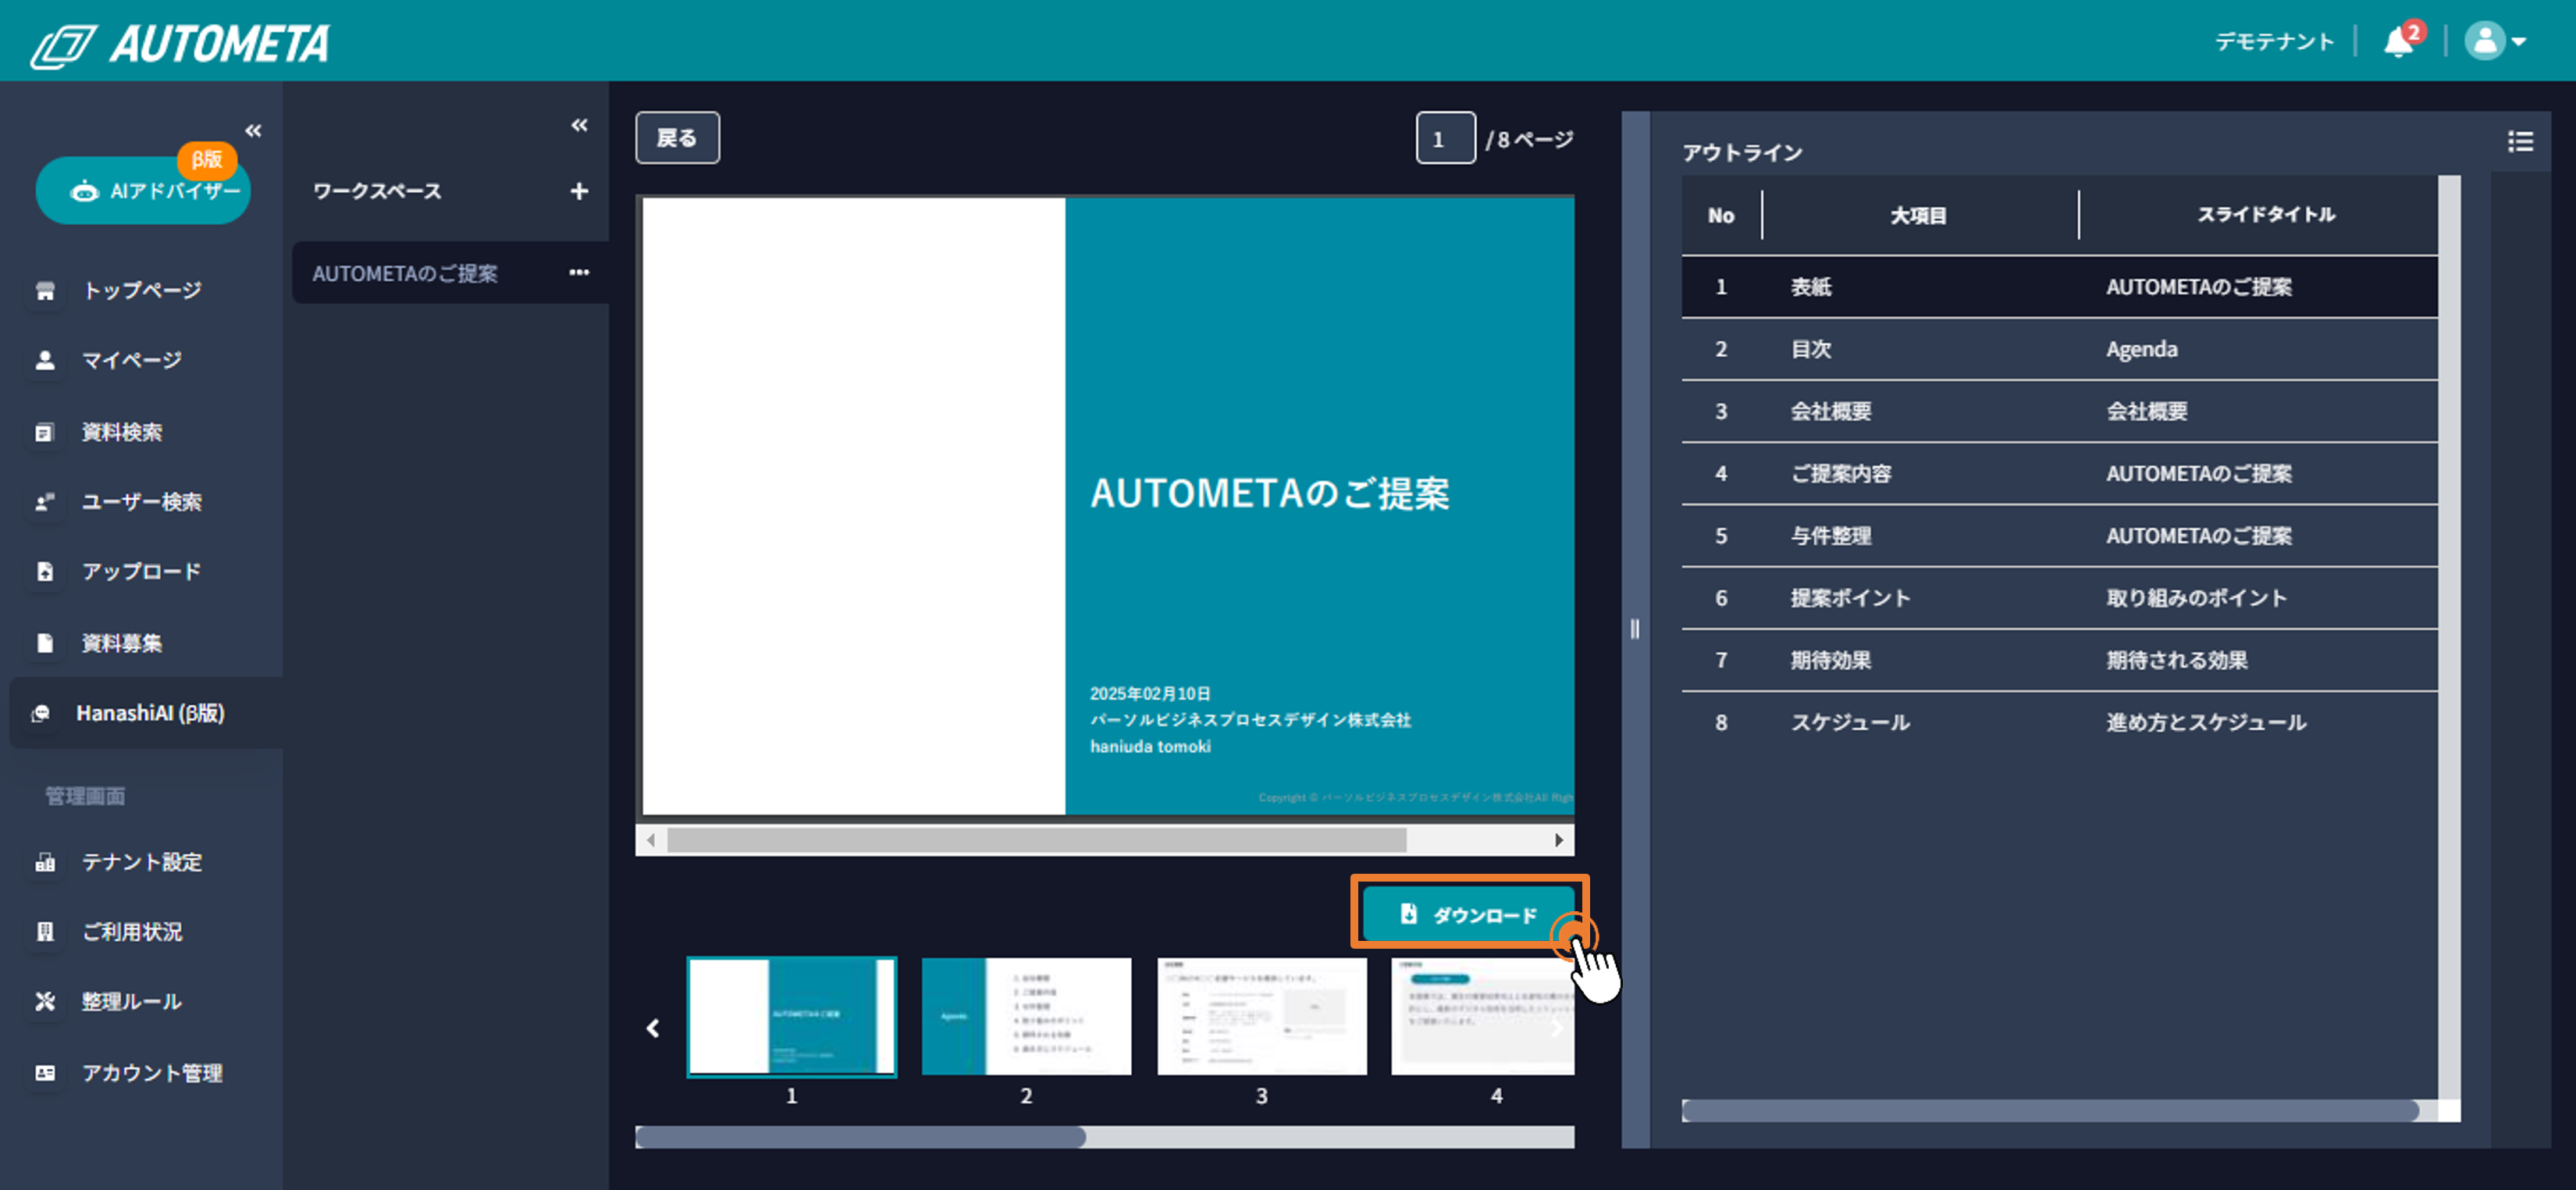
Task: Open ご利用状況 in admin section
Action: coord(133,932)
